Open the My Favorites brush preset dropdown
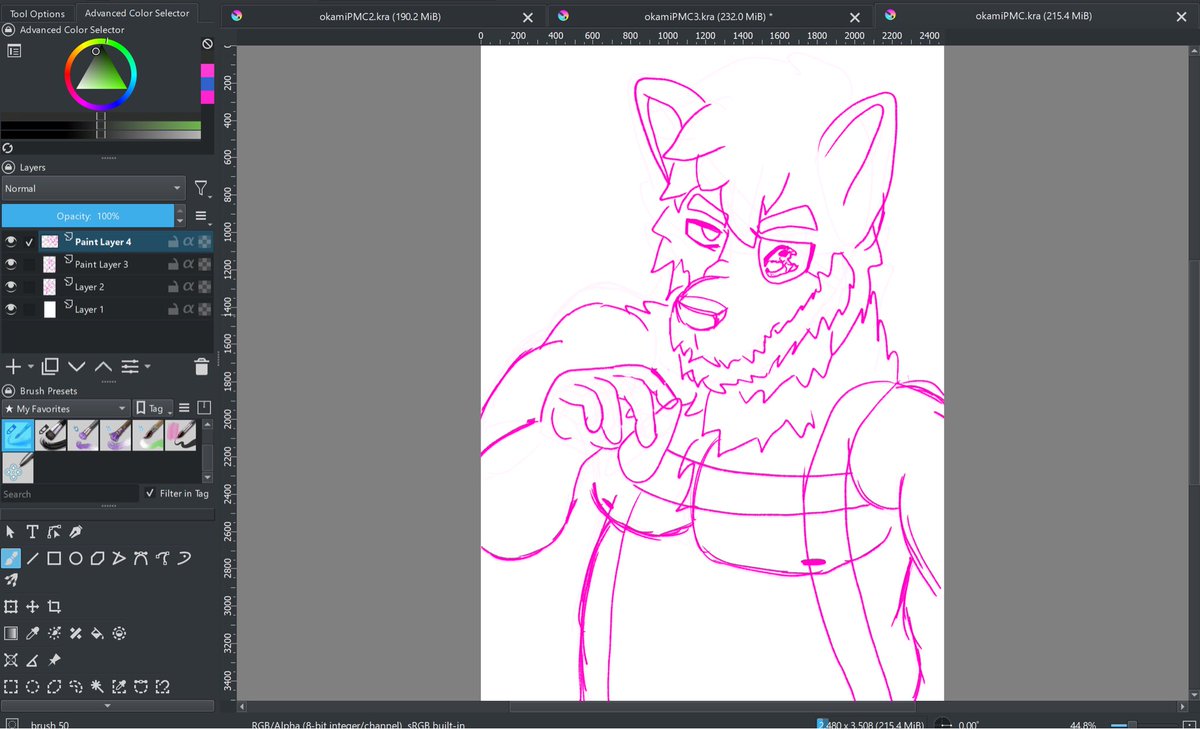Screen dimensions: 1200x729 coord(65,408)
